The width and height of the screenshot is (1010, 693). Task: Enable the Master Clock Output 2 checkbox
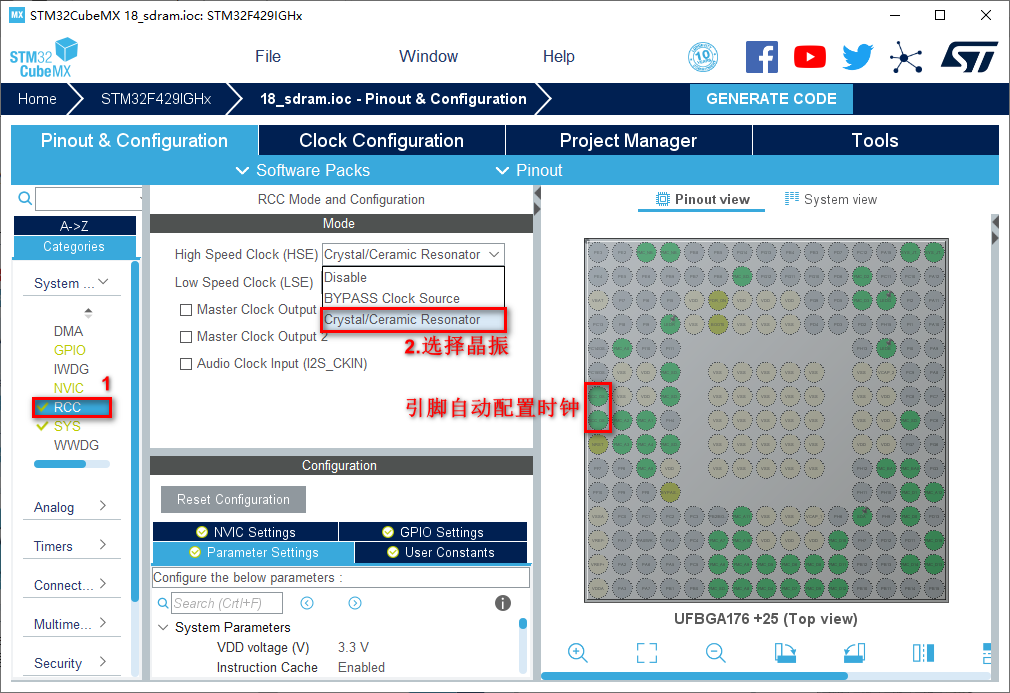[x=186, y=337]
